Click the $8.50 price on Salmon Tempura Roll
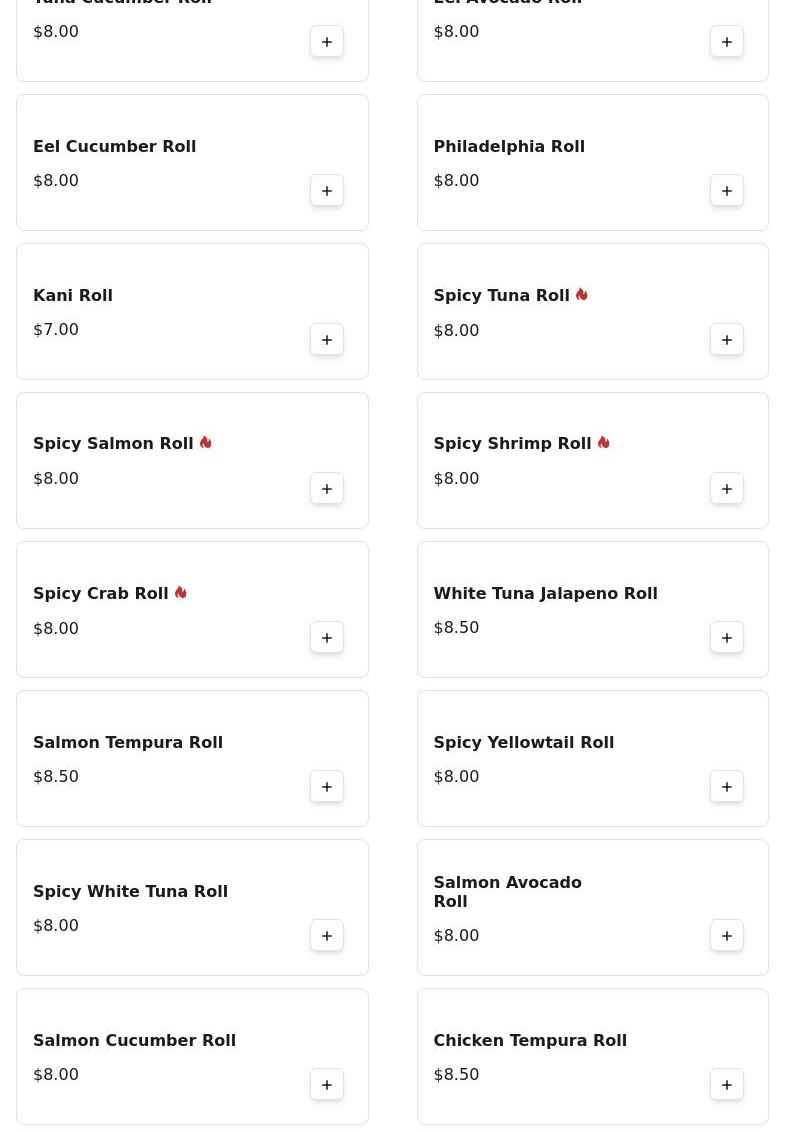785x1132 pixels. (56, 777)
